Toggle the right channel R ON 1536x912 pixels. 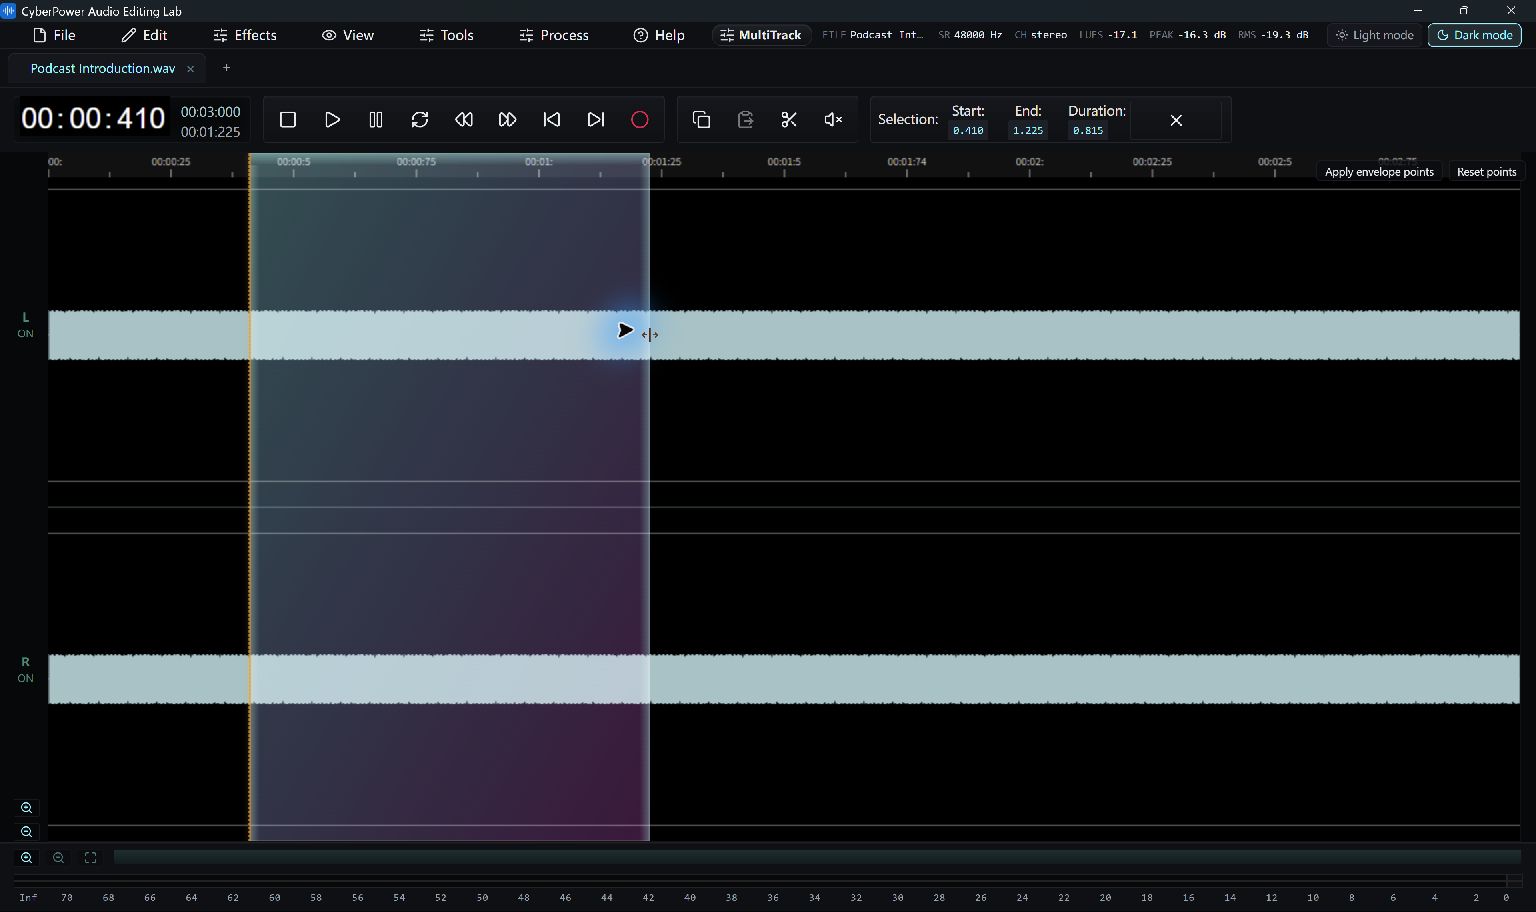(25, 669)
